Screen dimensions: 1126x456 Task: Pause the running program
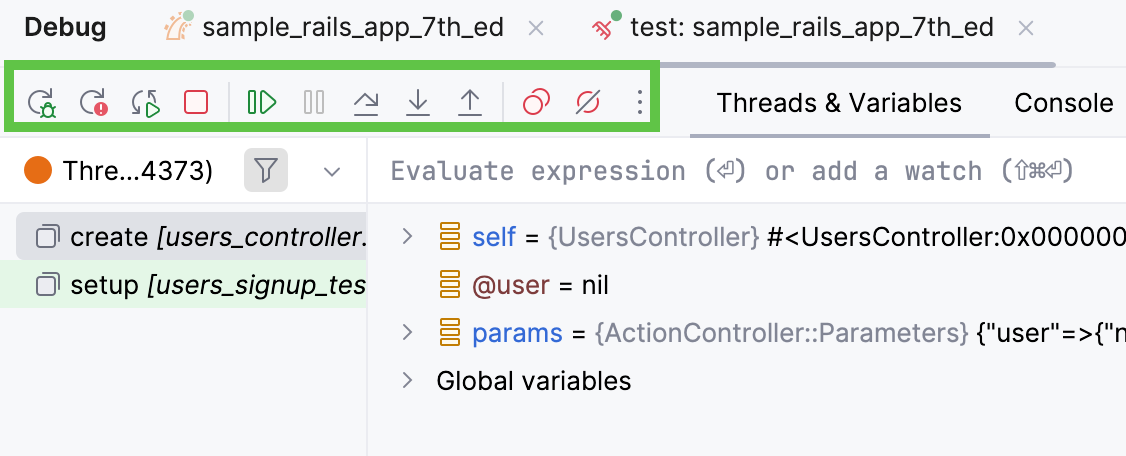[314, 102]
